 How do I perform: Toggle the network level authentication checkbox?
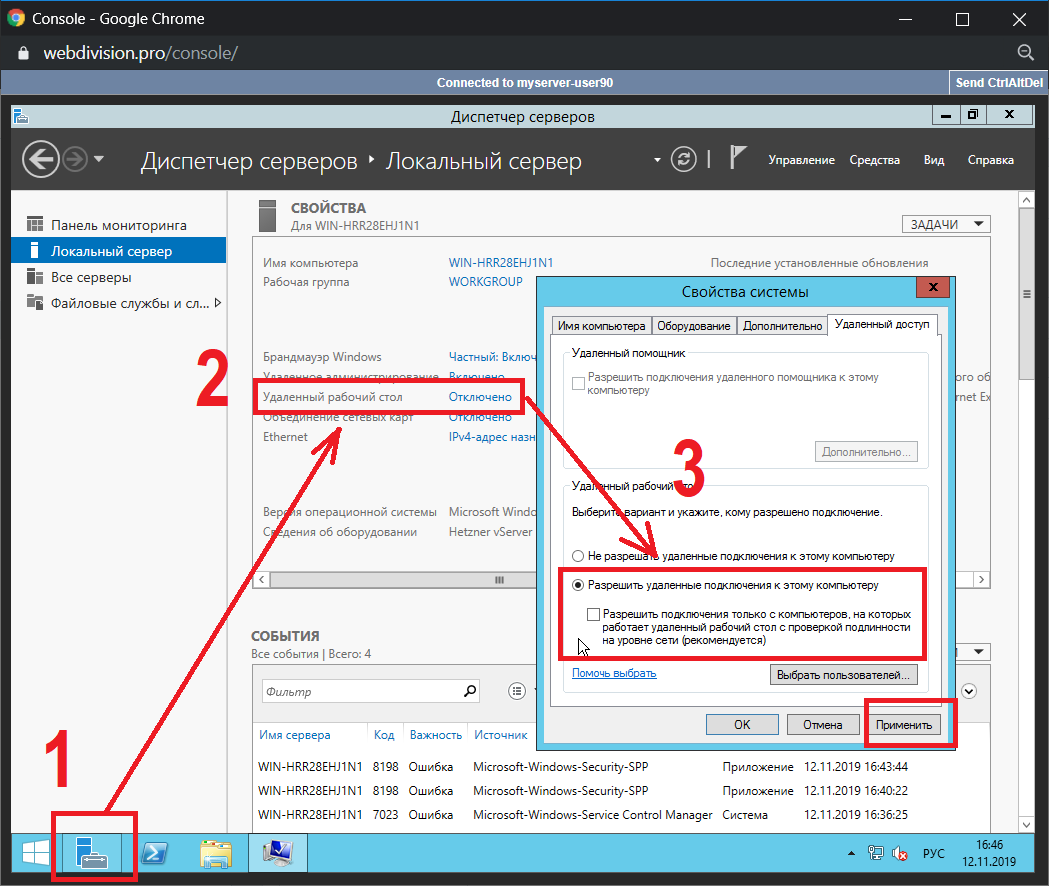pyautogui.click(x=594, y=614)
